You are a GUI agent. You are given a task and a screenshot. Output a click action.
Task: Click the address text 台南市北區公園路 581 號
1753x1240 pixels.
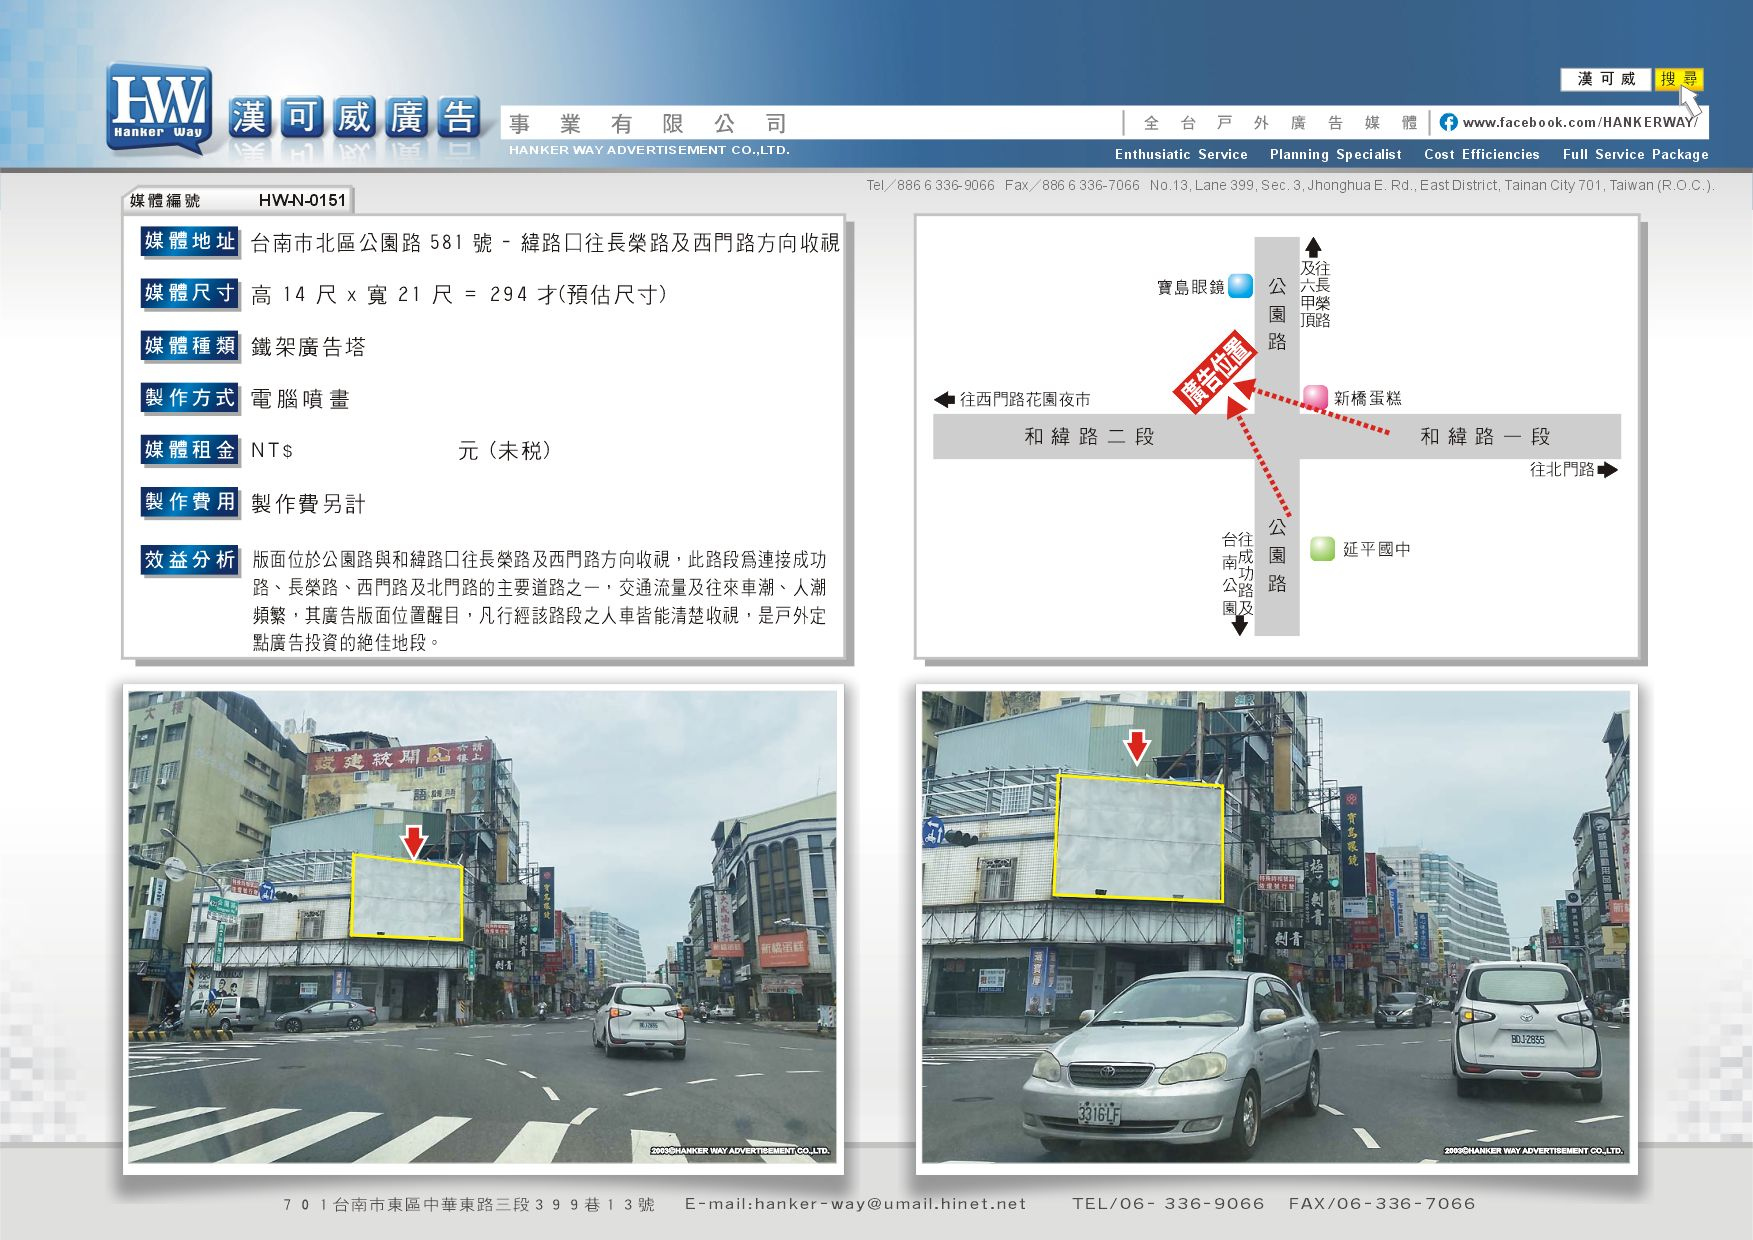pyautogui.click(x=372, y=243)
